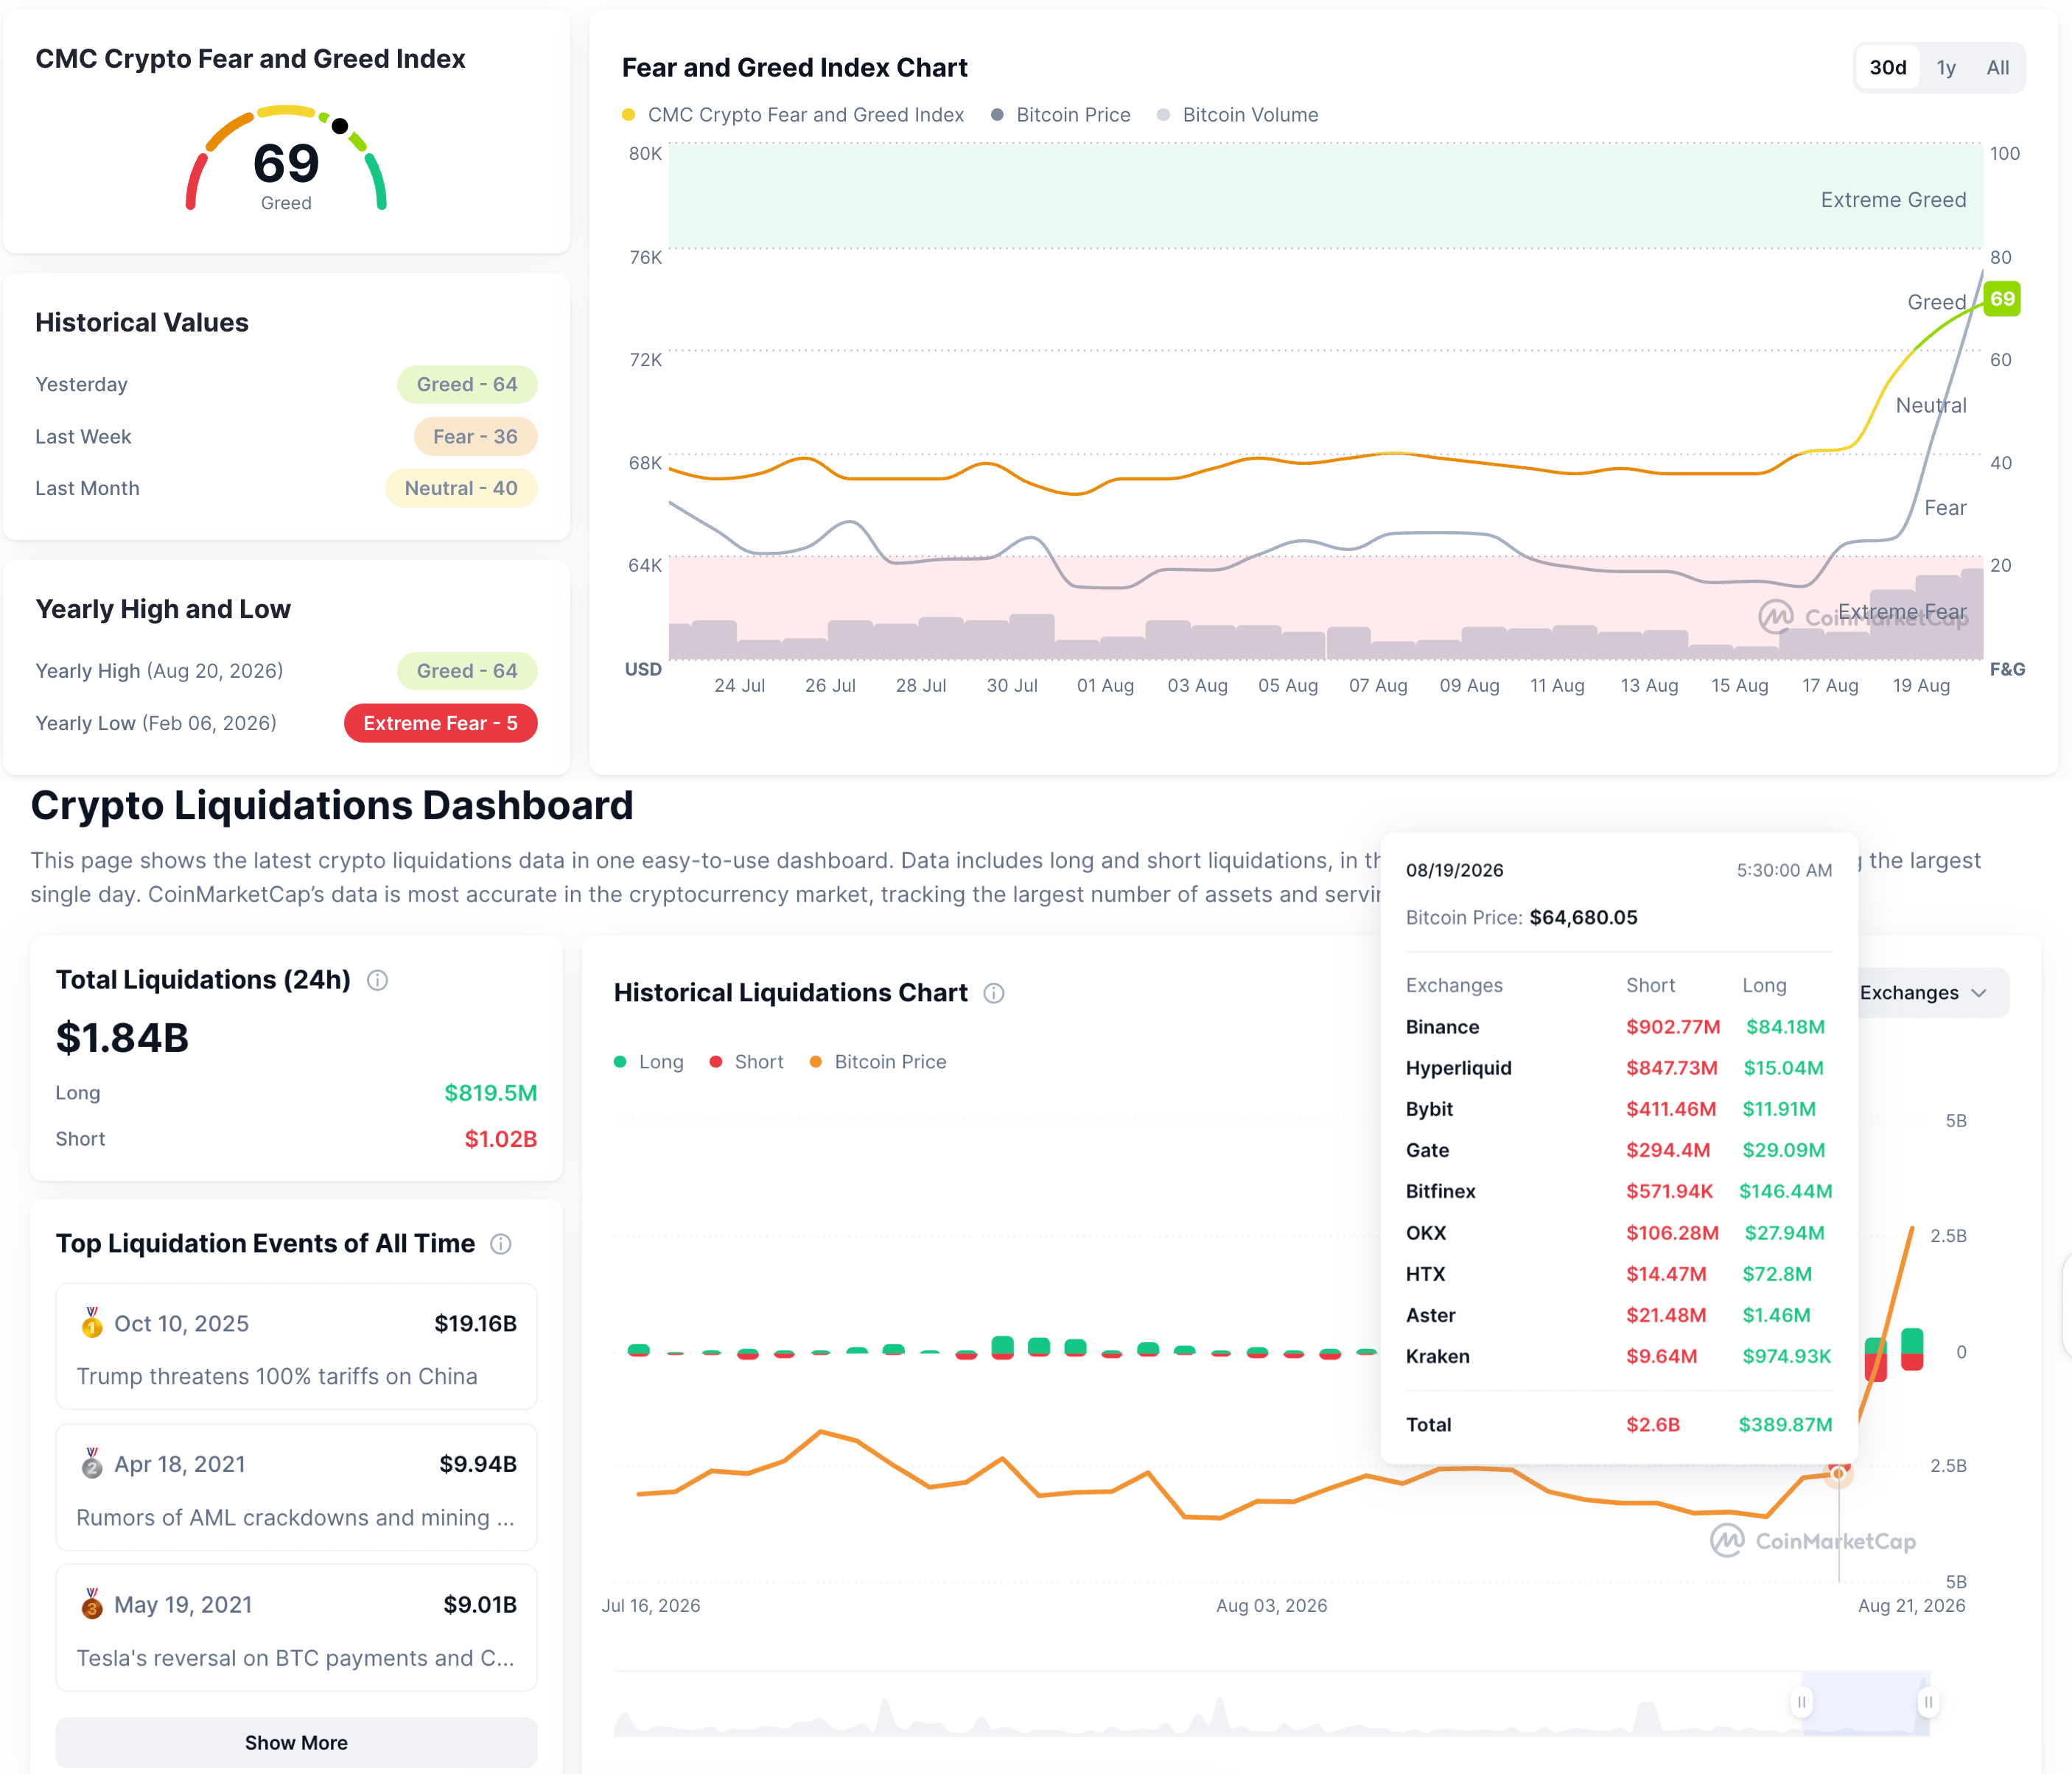
Task: Toggle the Bitcoin Volume legend series
Action: pyautogui.click(x=1238, y=115)
